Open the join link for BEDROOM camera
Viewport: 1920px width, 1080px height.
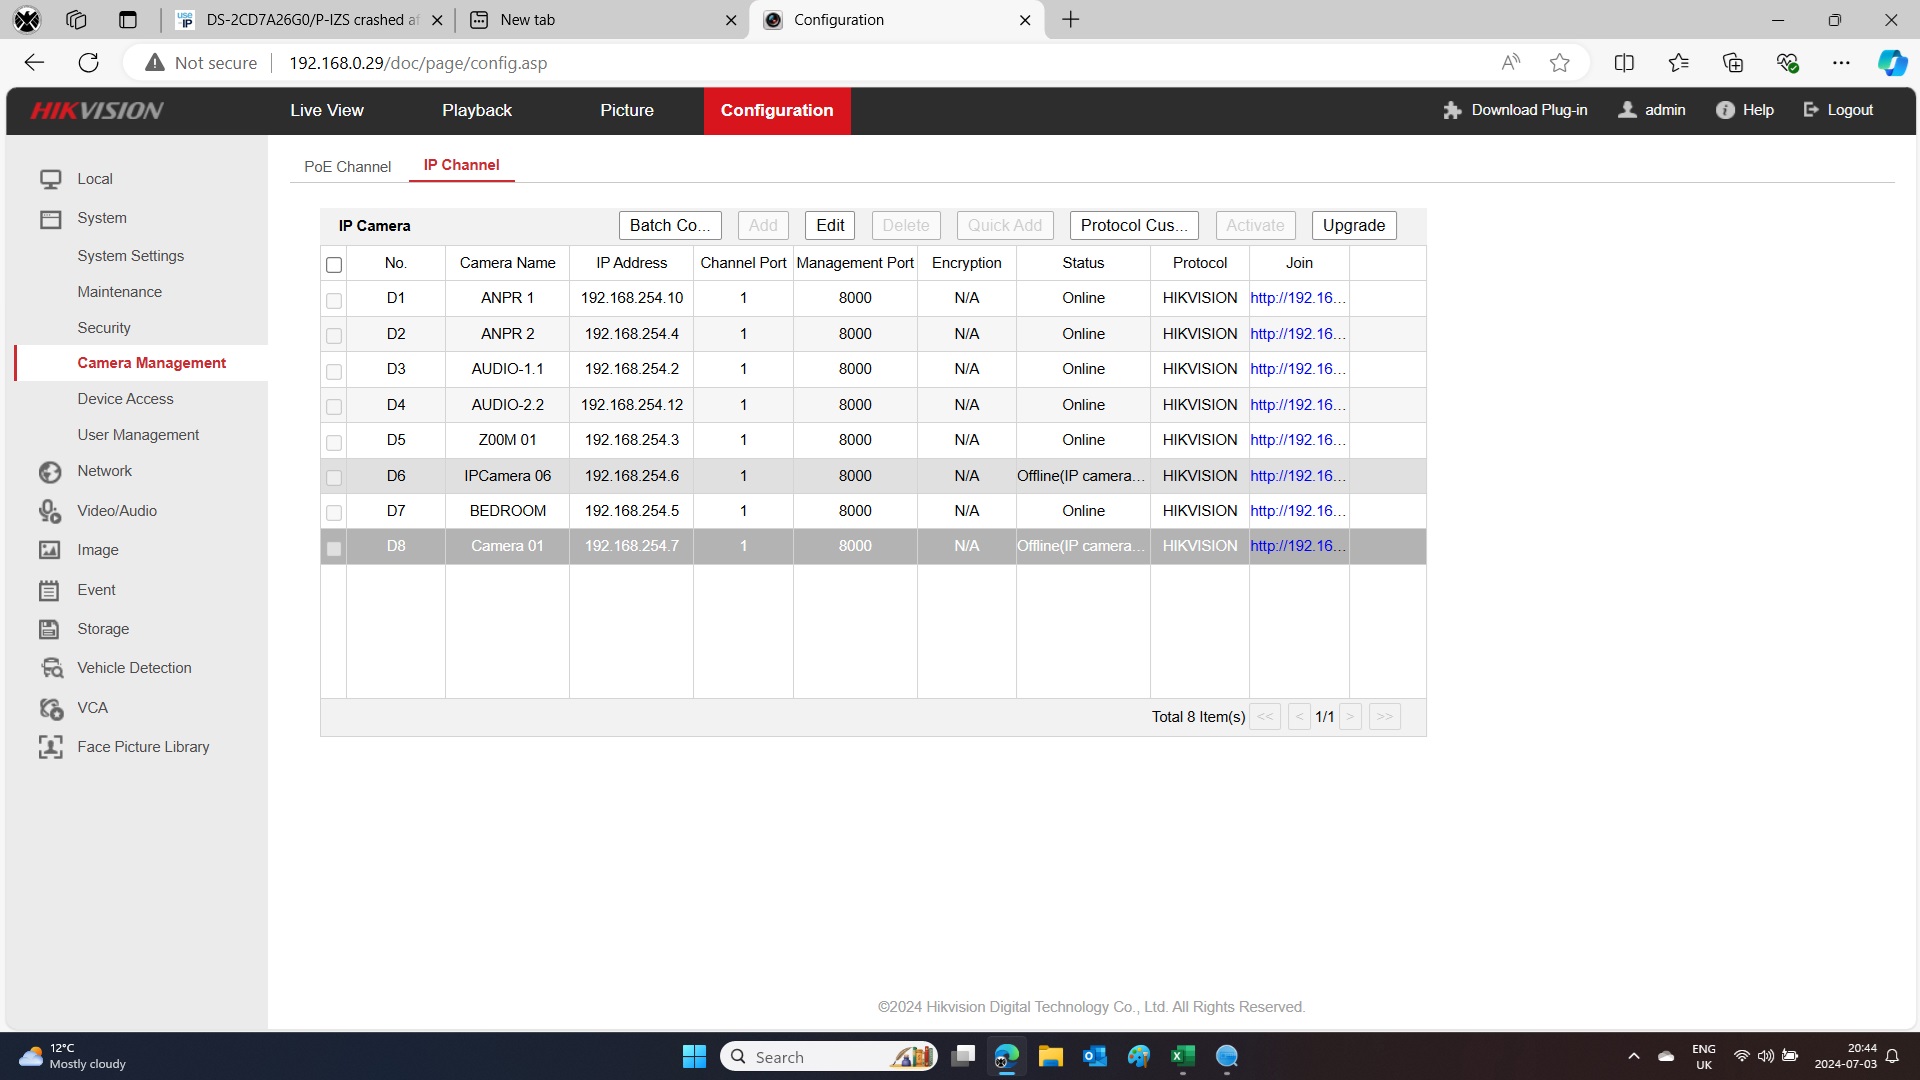point(1297,511)
